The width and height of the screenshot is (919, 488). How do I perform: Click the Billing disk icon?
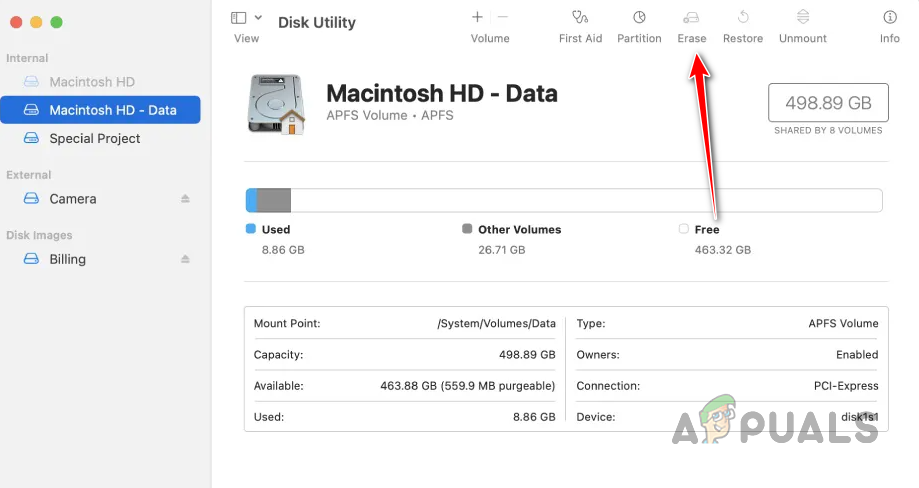pyautogui.click(x=31, y=259)
